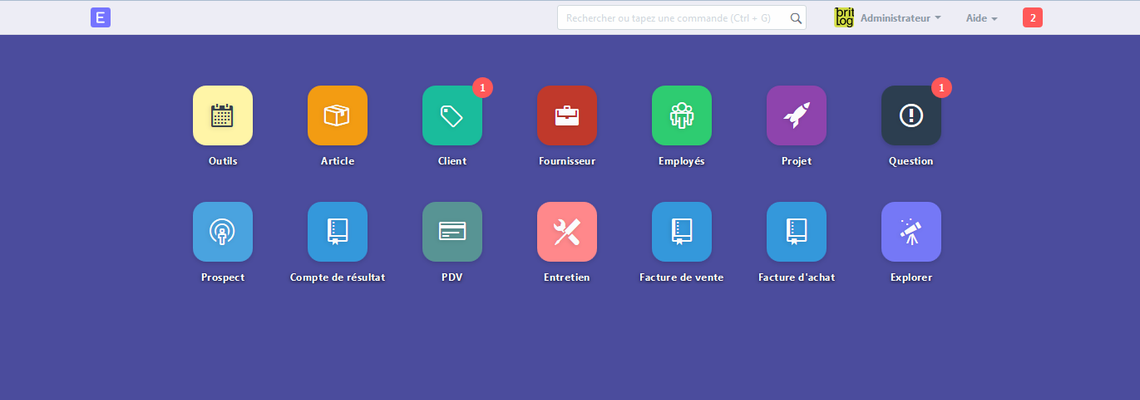Click the notification badge on Question
Screen dimensions: 1140x400
(x=942, y=87)
